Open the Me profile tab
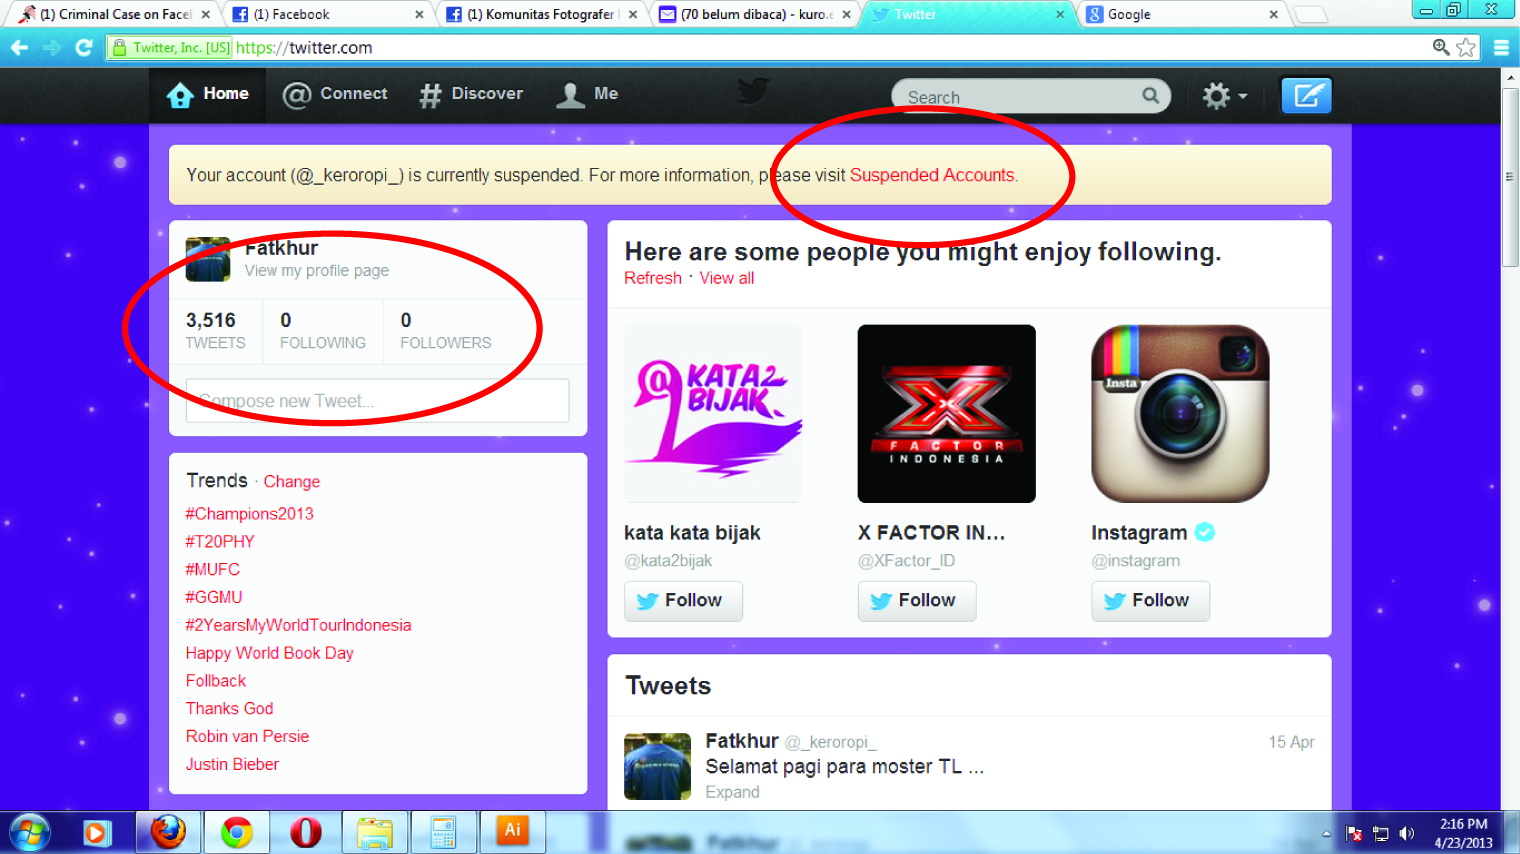 click(587, 94)
